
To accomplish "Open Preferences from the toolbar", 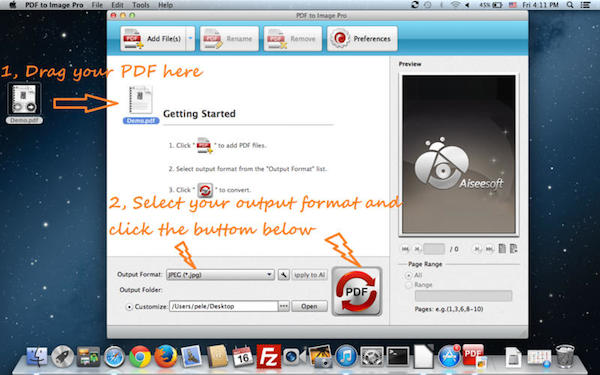I will pos(362,39).
